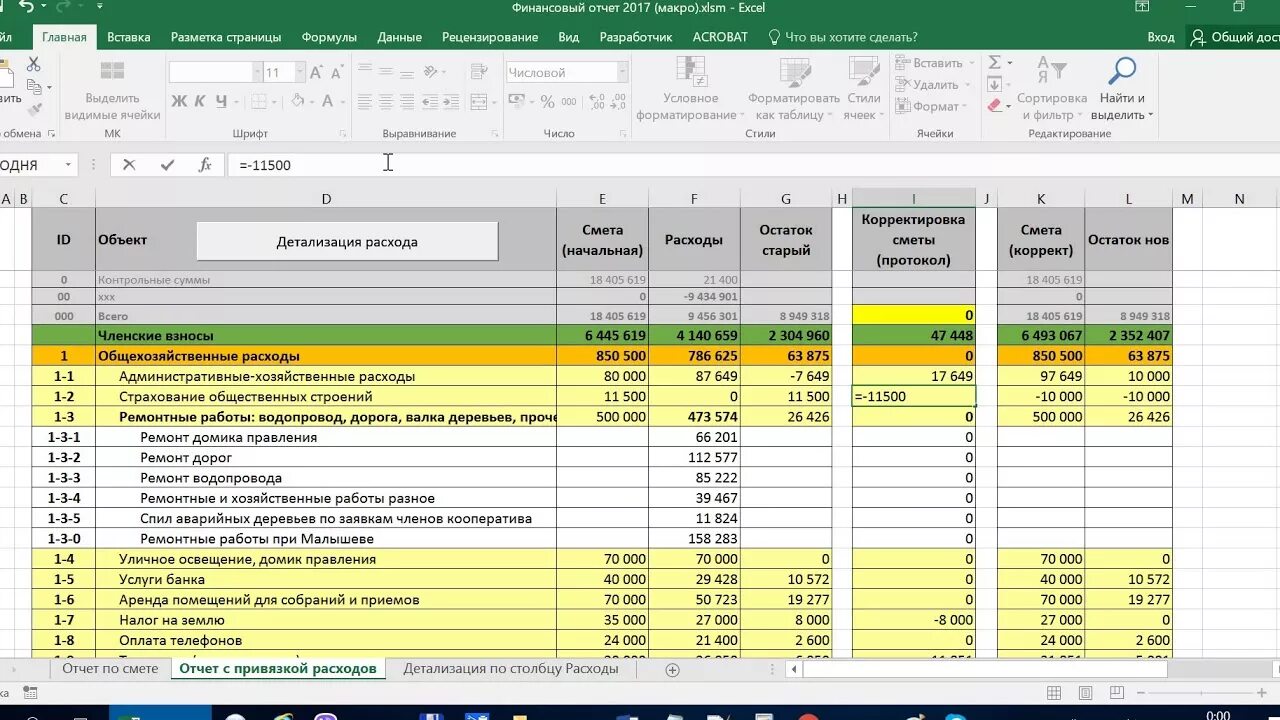Apply comma thousands separator 000 format
Viewport: 1280px width, 720px height.
point(570,102)
